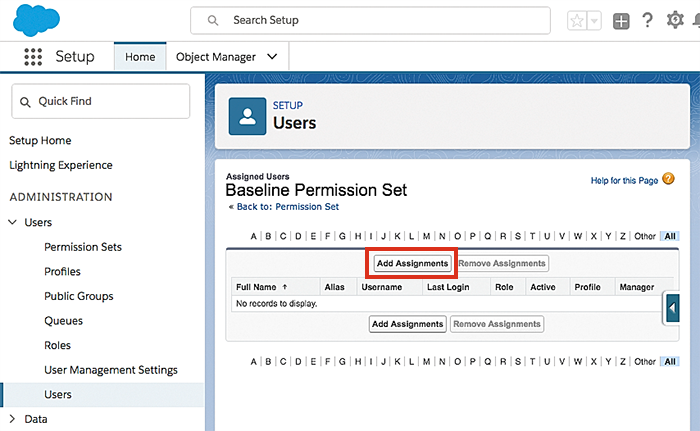Open Setup Home in sidebar
This screenshot has width=700, height=431.
40,140
